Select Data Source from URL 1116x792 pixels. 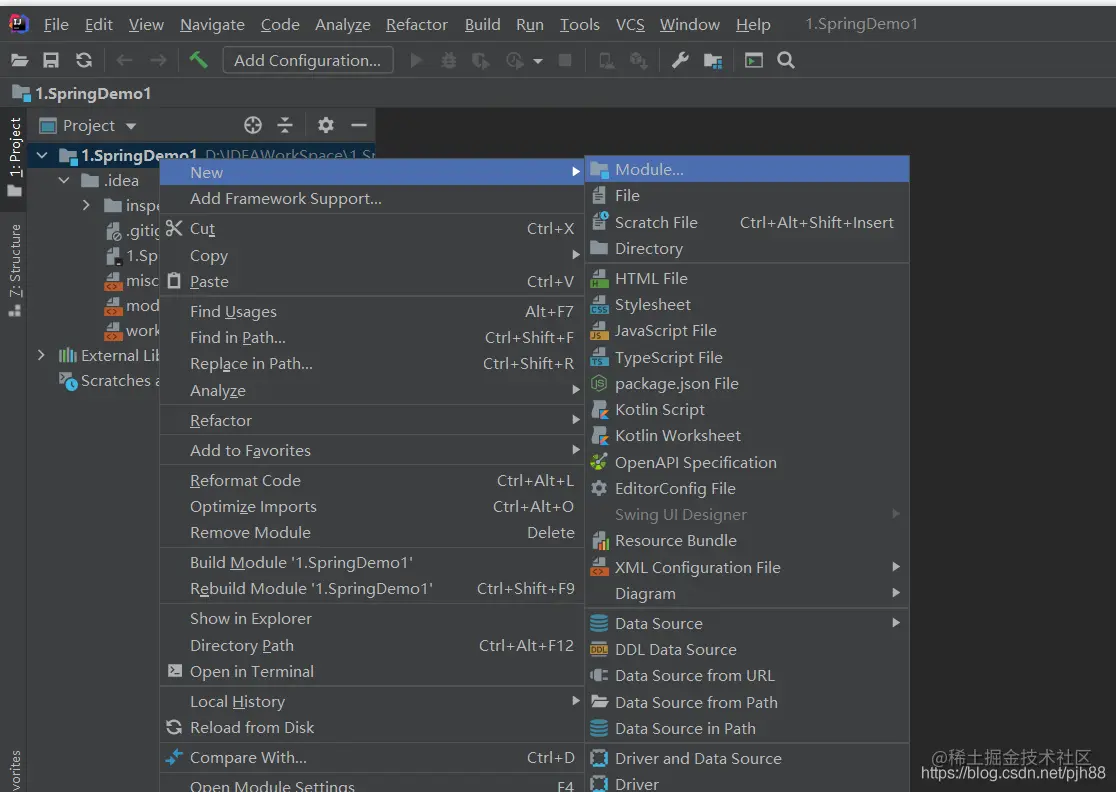[747, 675]
